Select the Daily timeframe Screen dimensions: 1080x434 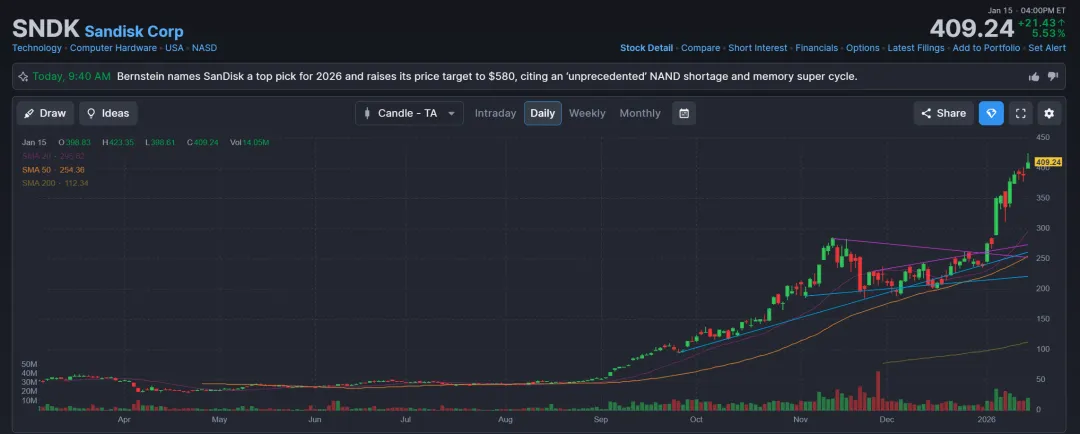click(543, 114)
